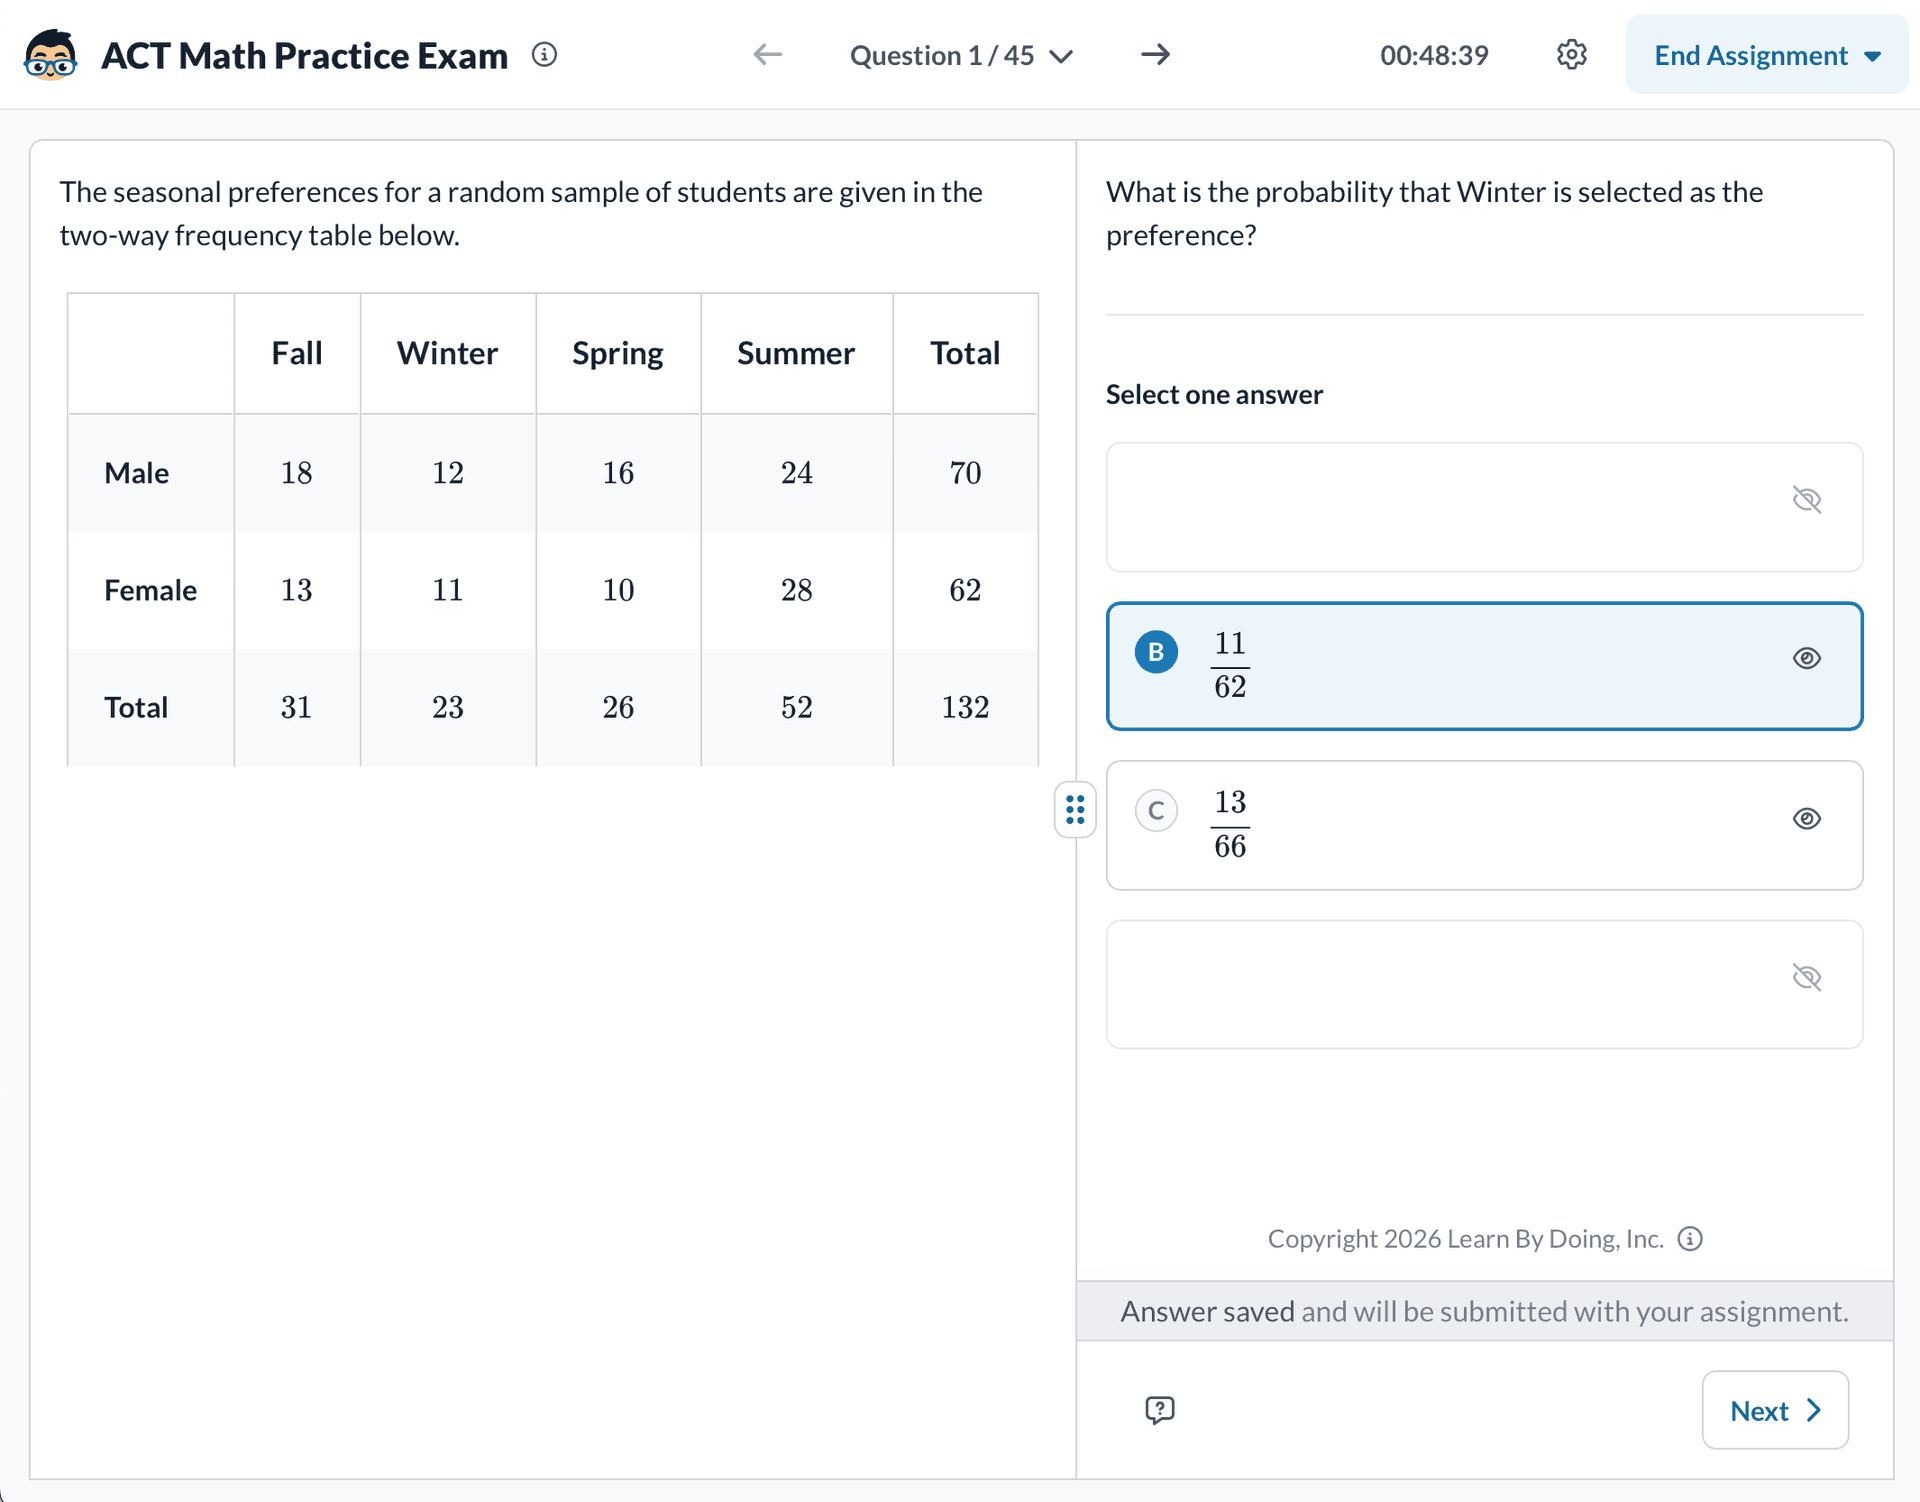
Task: Click the mascot avatar logo
Action: [50, 55]
